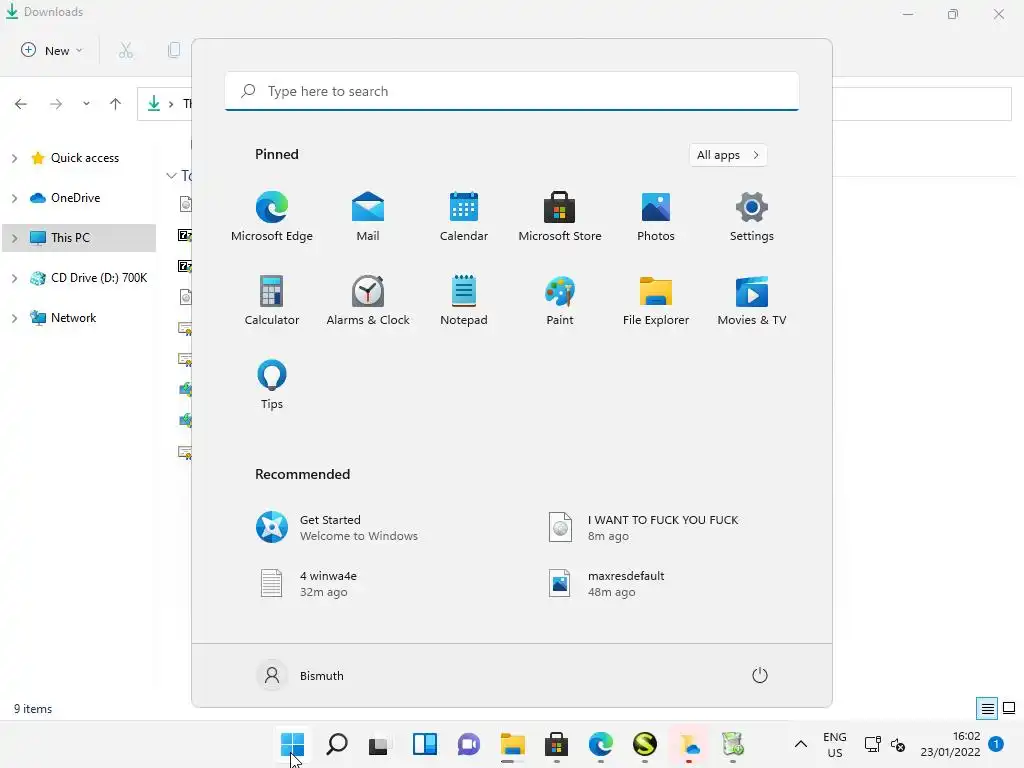Image resolution: width=1024 pixels, height=768 pixels.
Task: Switch Explorer to details view
Action: pyautogui.click(x=987, y=709)
